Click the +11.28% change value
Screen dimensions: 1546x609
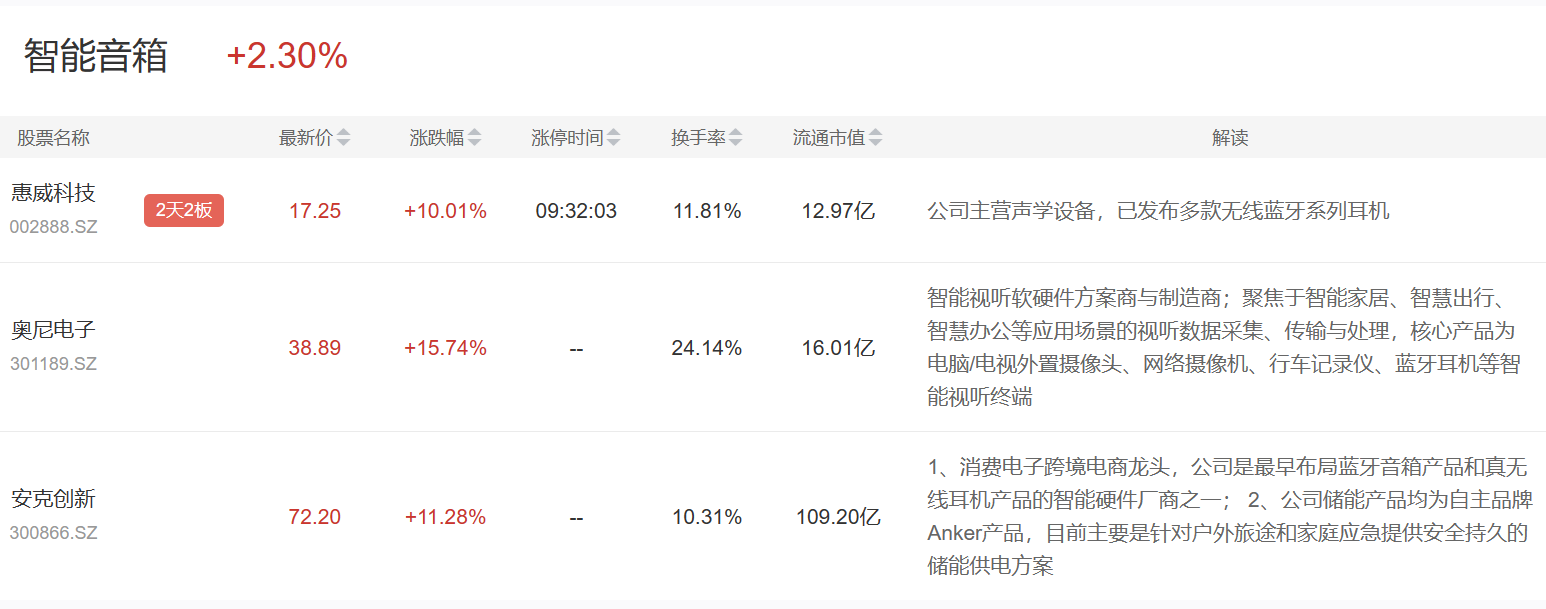coord(445,517)
